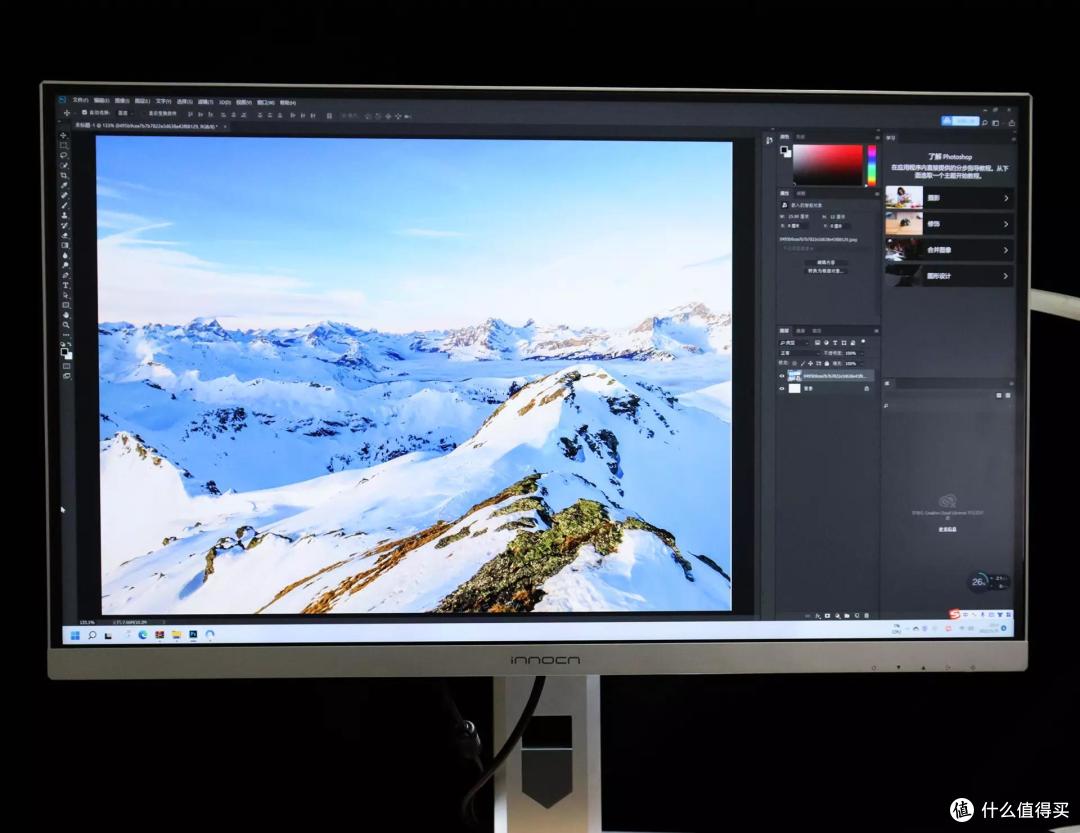Open the Windows Start button
Screen dimensions: 1080x833
click(75, 635)
